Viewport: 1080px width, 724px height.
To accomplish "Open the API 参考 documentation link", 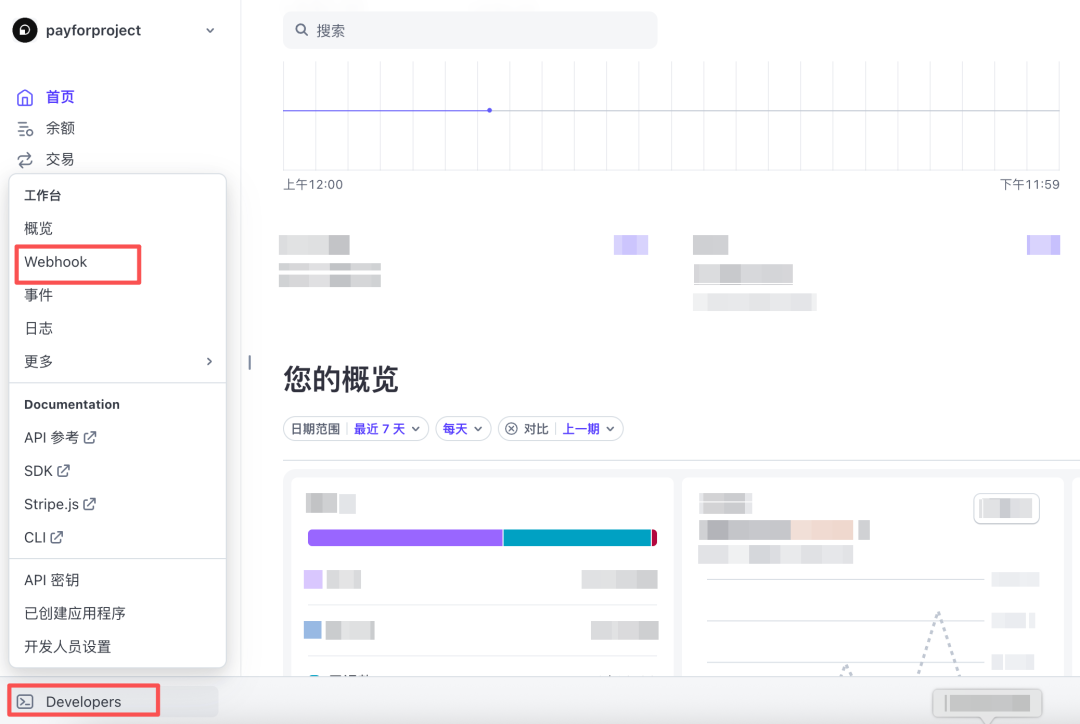I will 48,437.
